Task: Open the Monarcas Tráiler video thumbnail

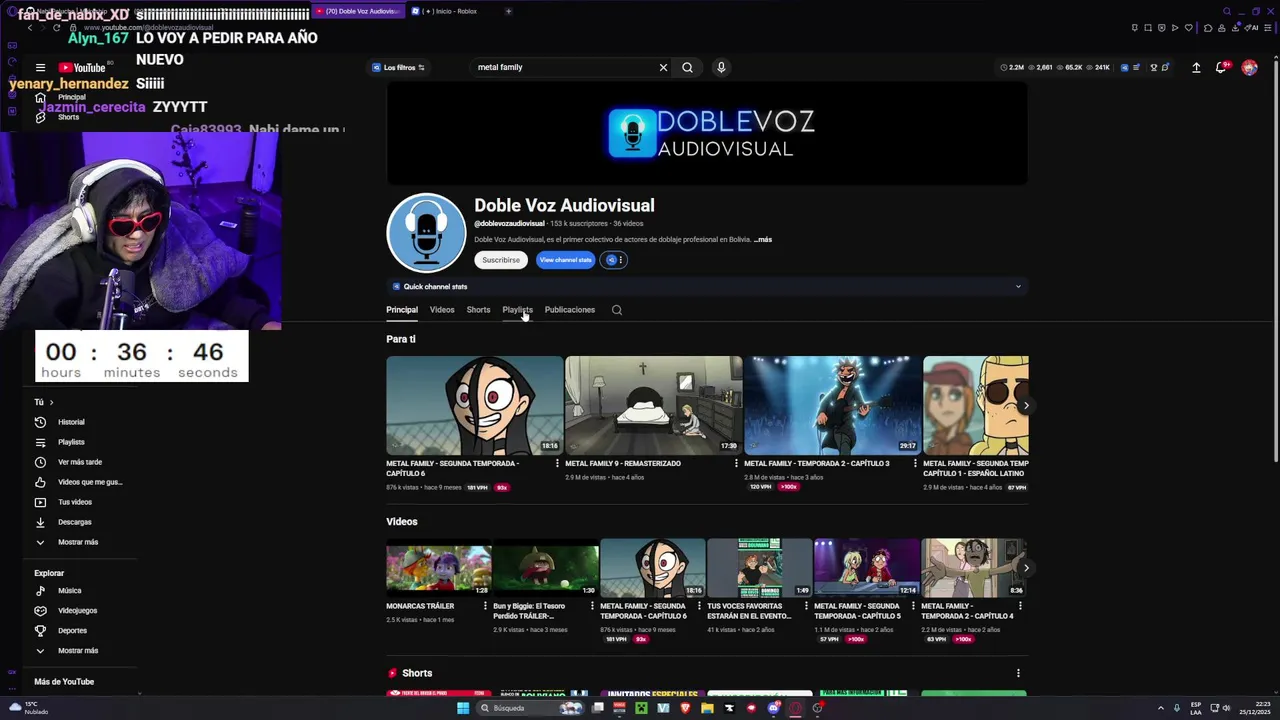Action: [439, 568]
